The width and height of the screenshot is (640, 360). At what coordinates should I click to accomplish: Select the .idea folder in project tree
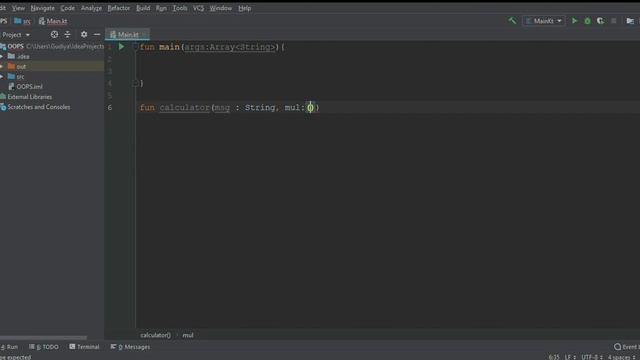tap(19, 56)
